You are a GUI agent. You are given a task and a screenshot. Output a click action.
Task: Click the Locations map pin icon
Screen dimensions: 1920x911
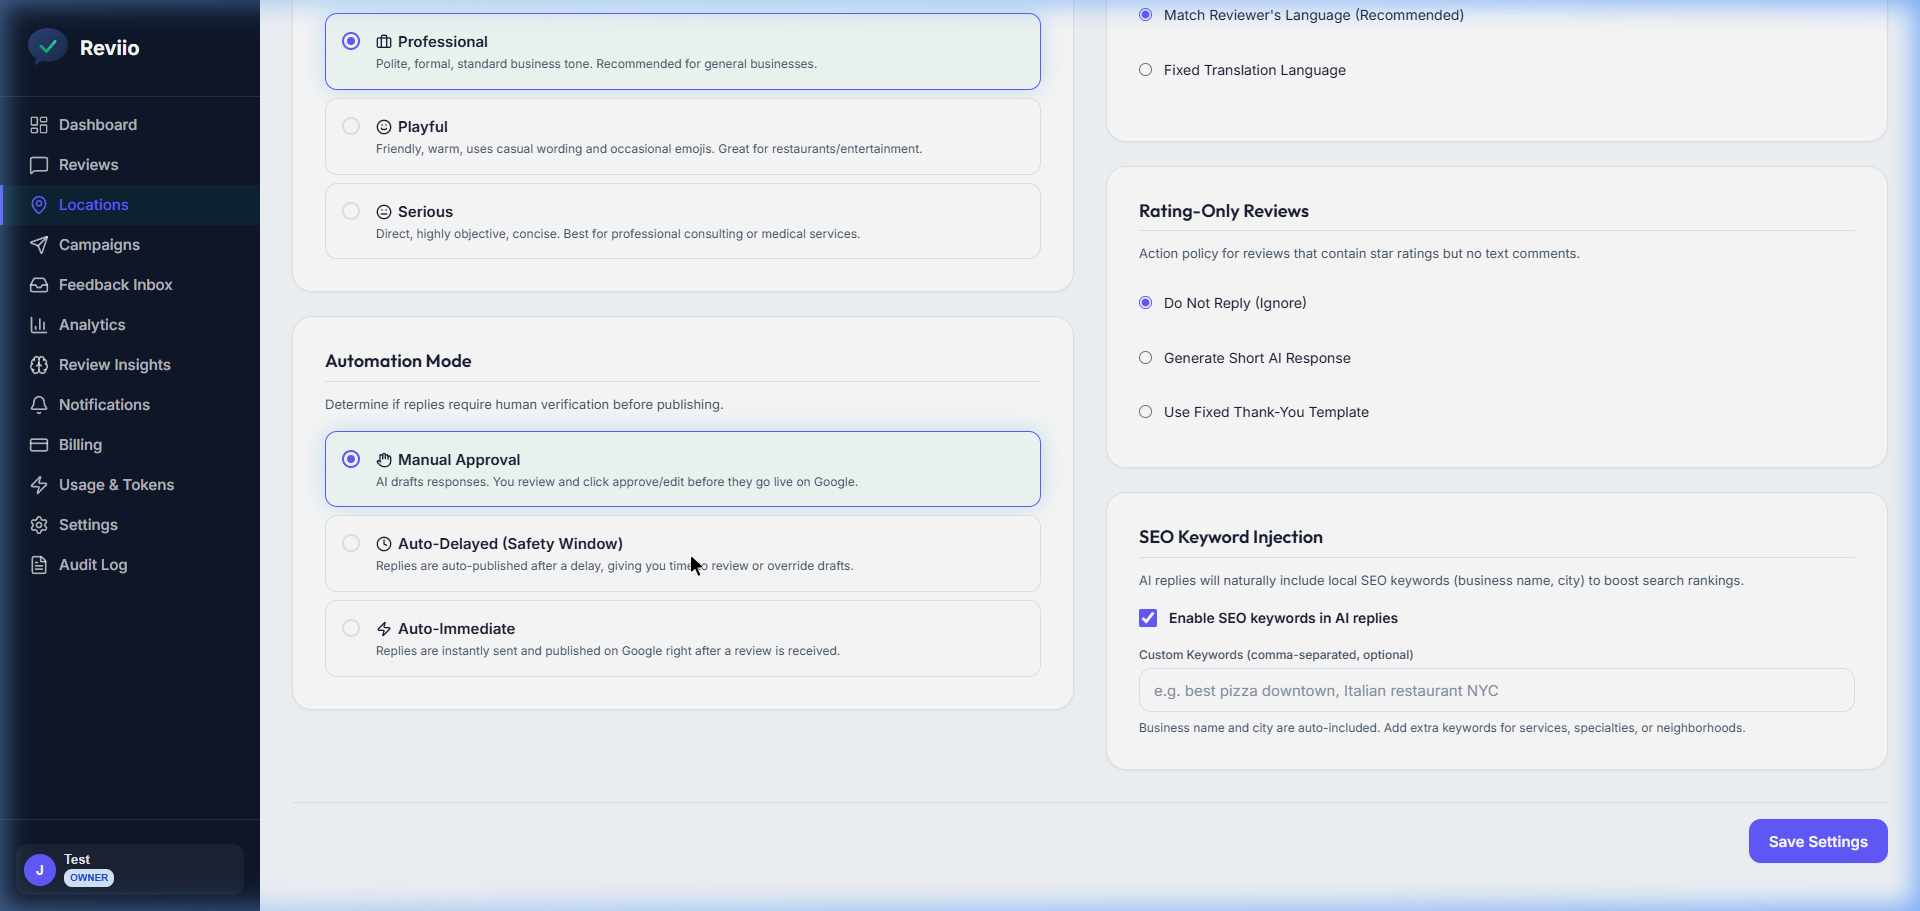click(x=39, y=205)
